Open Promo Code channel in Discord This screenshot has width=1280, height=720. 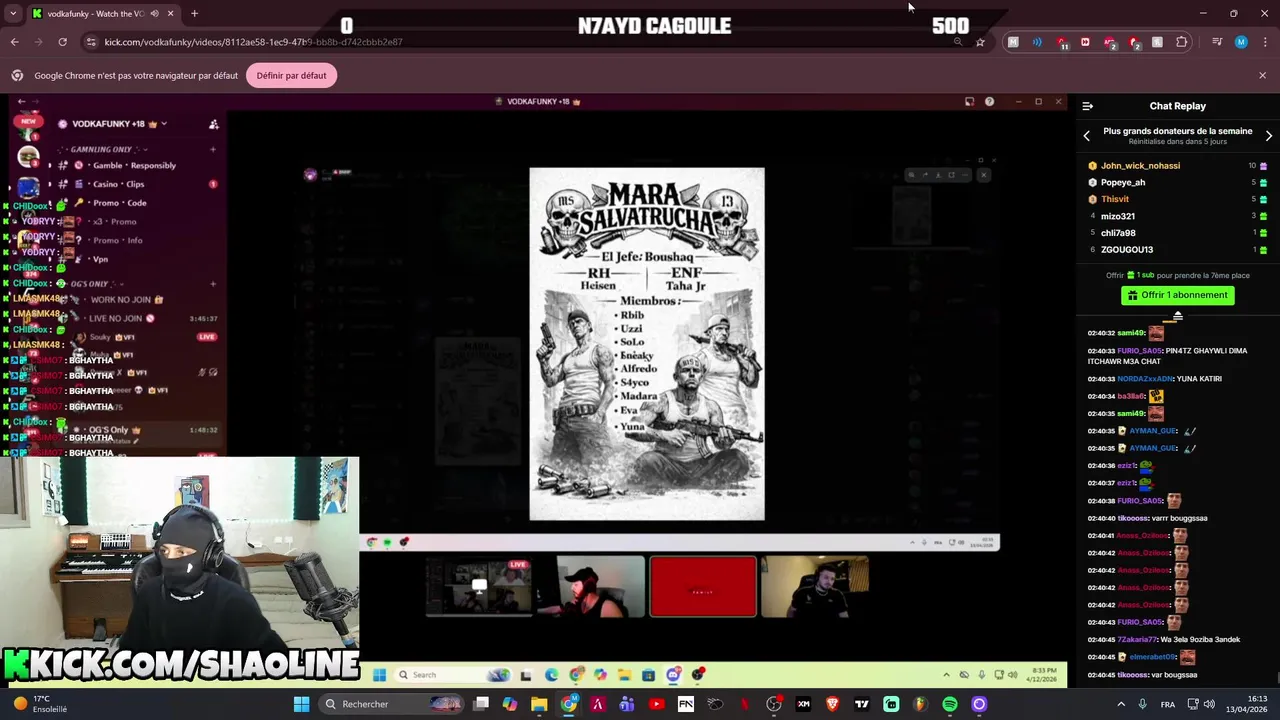pos(119,203)
